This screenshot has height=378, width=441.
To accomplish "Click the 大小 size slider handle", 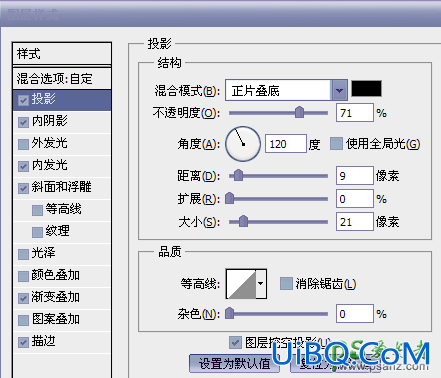I will point(243,221).
